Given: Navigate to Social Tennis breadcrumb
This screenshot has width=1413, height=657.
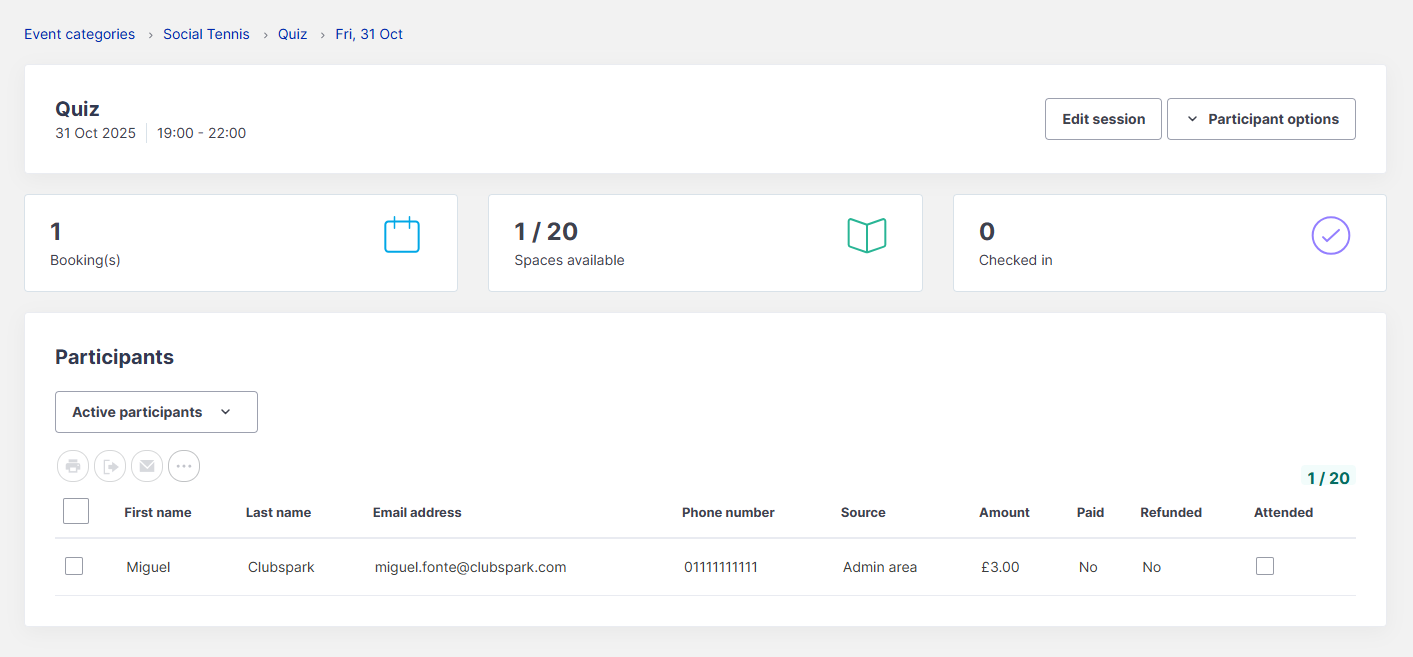Looking at the screenshot, I should 206,34.
